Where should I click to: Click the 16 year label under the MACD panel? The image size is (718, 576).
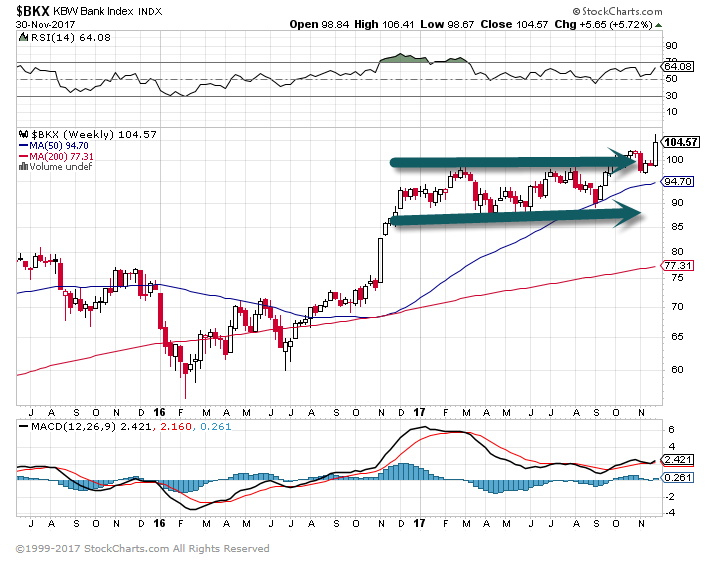(x=159, y=523)
